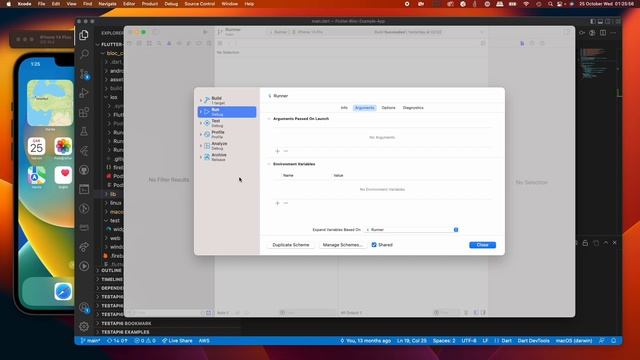Open Maps widget in iPhone simulator

point(50,103)
